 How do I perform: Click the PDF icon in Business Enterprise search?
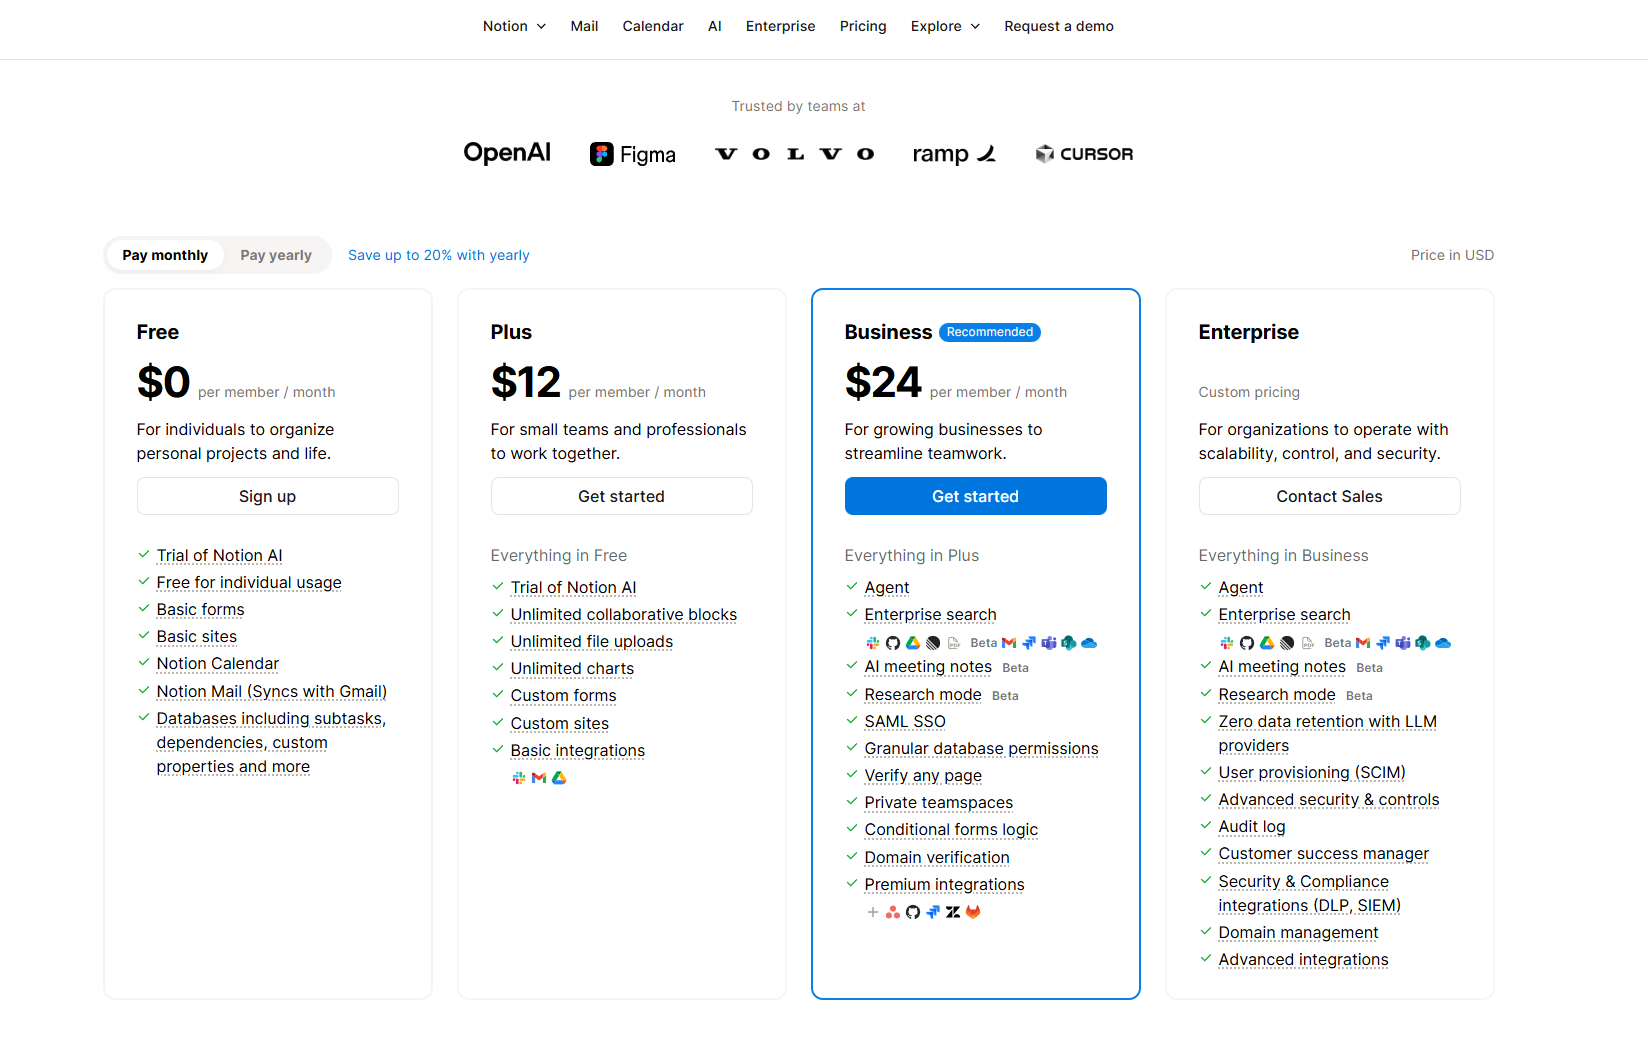954,643
